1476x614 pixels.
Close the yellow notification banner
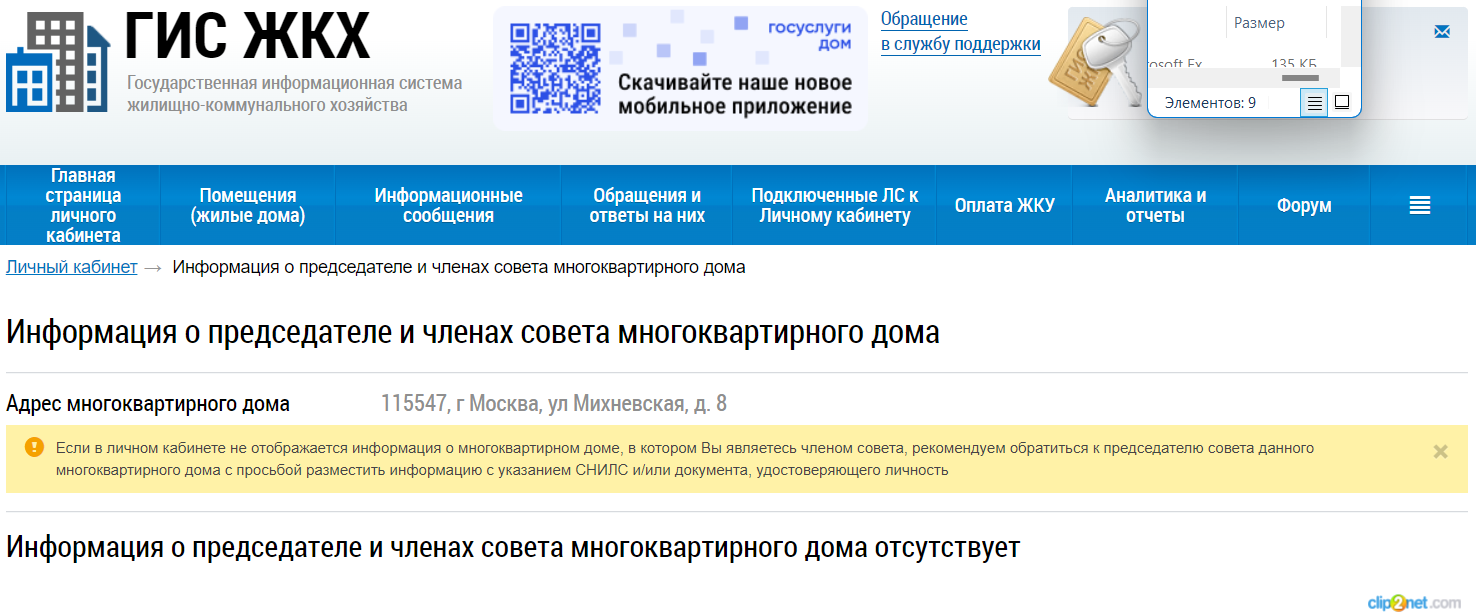click(x=1440, y=451)
